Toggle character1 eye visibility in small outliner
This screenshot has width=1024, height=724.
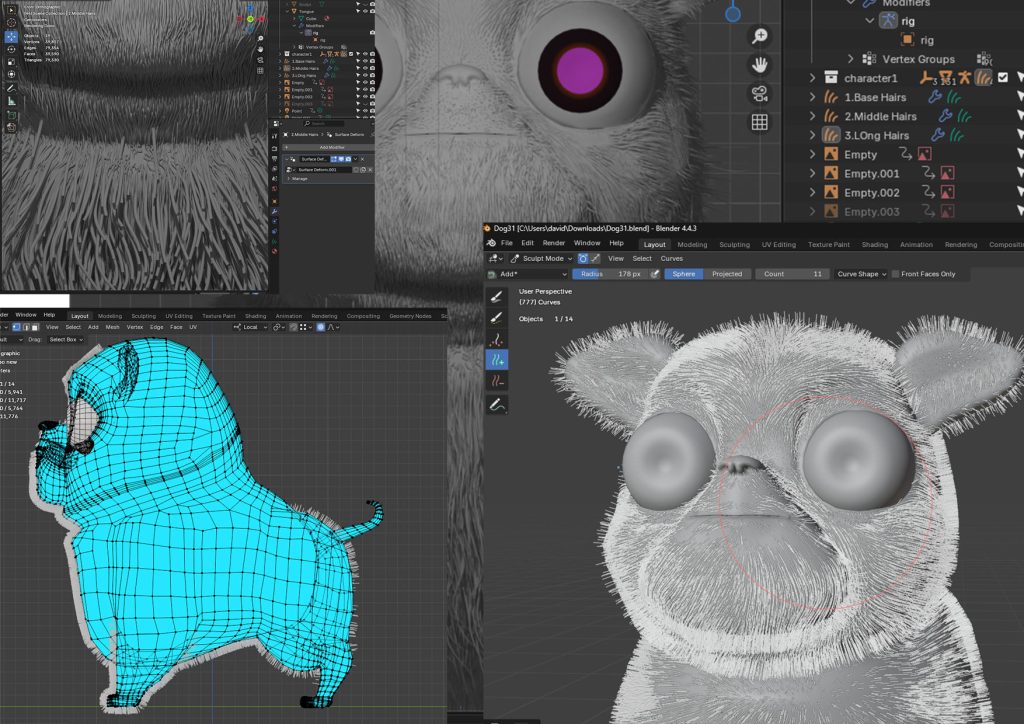click(365, 54)
